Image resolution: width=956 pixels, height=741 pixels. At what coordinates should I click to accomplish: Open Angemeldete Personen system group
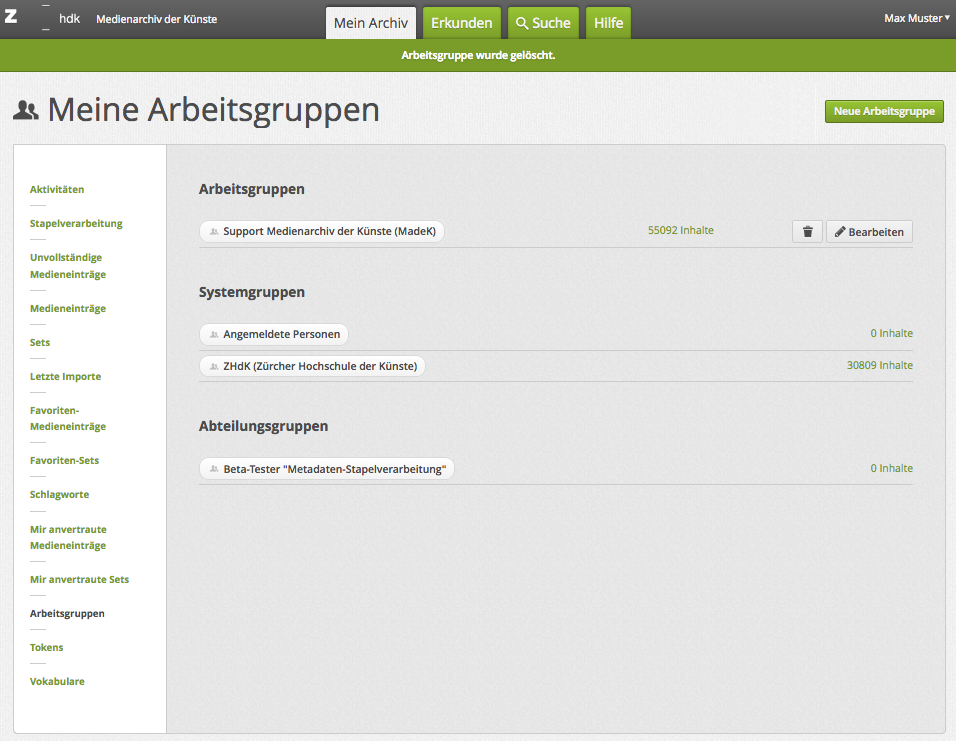point(274,334)
